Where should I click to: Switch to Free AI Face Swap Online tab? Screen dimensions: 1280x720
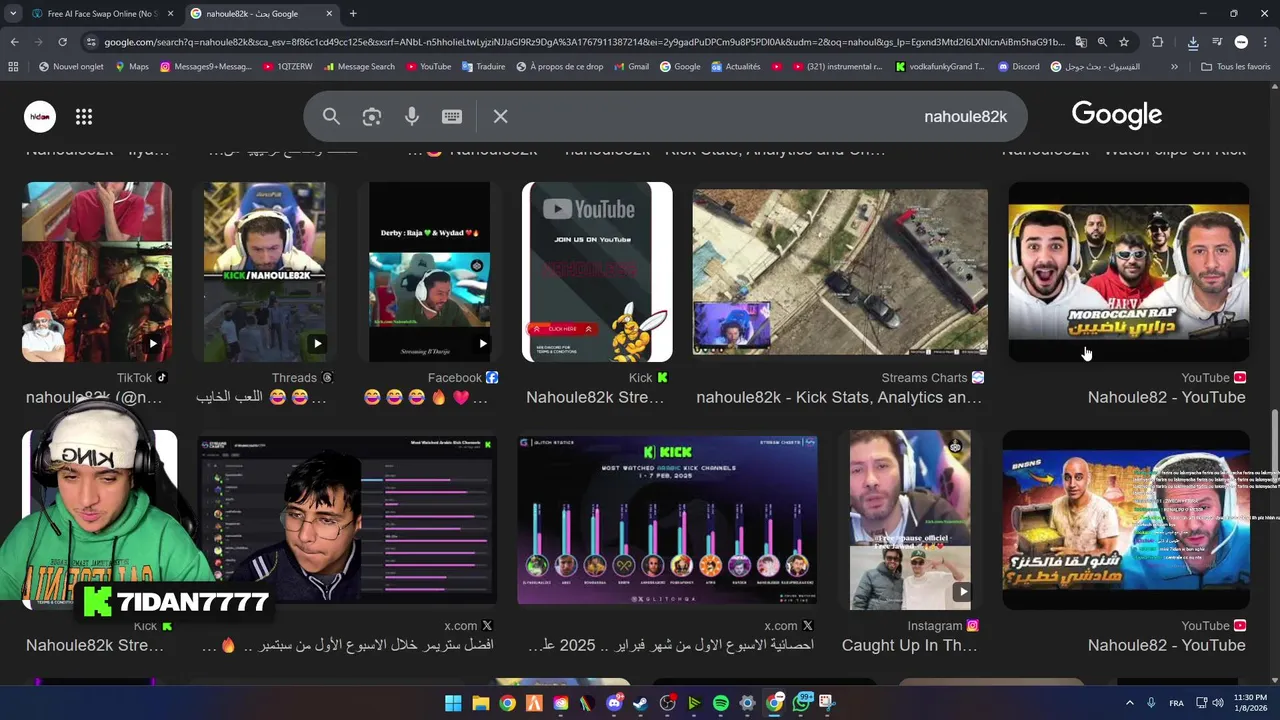[100, 13]
